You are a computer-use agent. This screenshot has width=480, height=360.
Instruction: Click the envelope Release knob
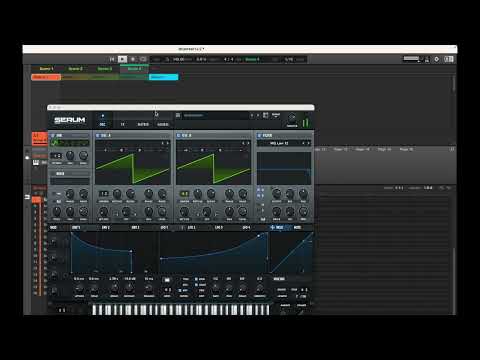149,288
